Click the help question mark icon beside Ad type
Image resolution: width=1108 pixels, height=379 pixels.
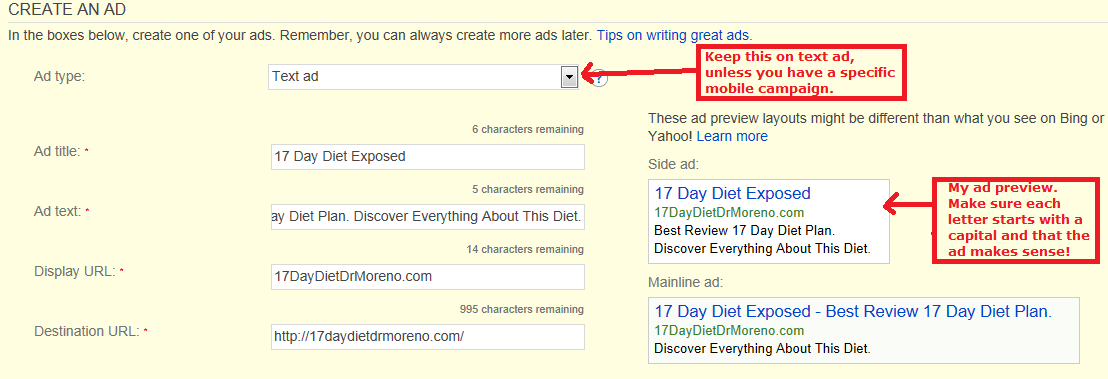pyautogui.click(x=599, y=78)
